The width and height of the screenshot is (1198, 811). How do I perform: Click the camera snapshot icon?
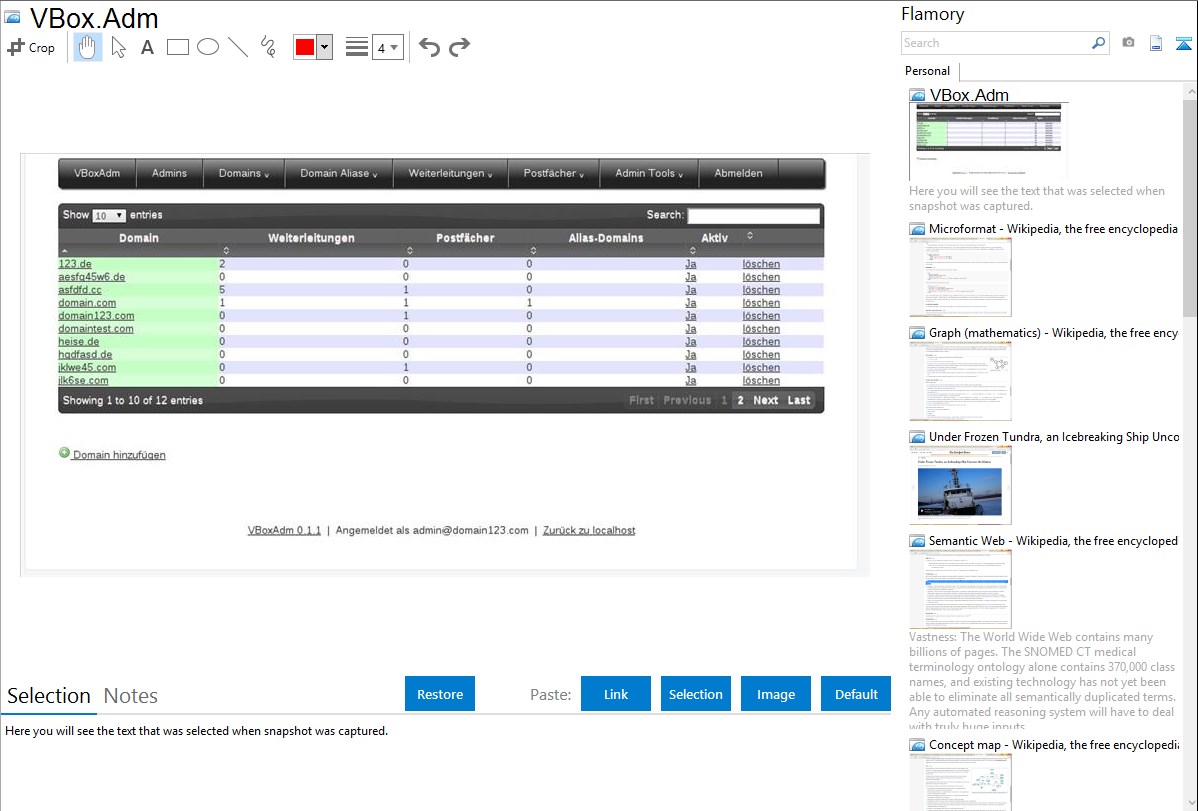[1128, 43]
